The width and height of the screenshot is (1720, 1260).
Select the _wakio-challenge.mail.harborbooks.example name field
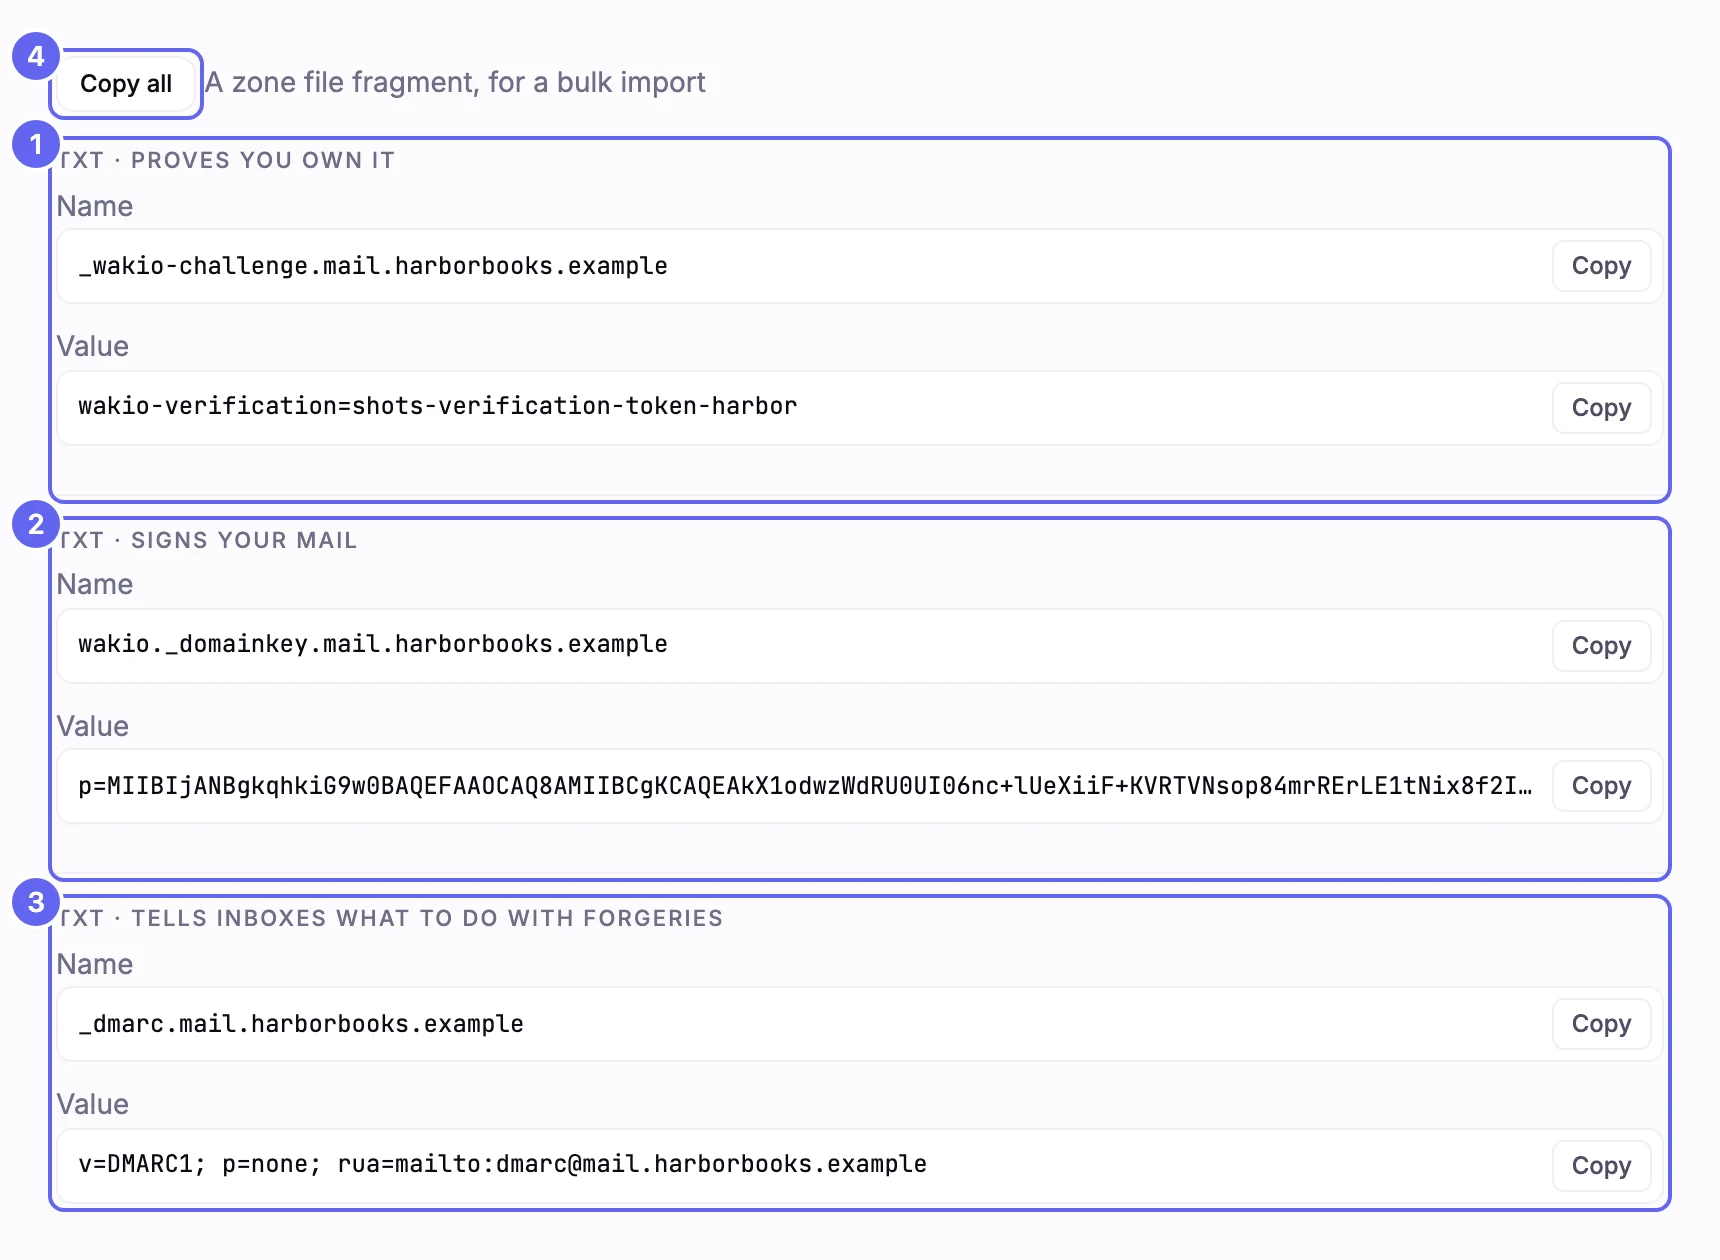[x=859, y=266]
